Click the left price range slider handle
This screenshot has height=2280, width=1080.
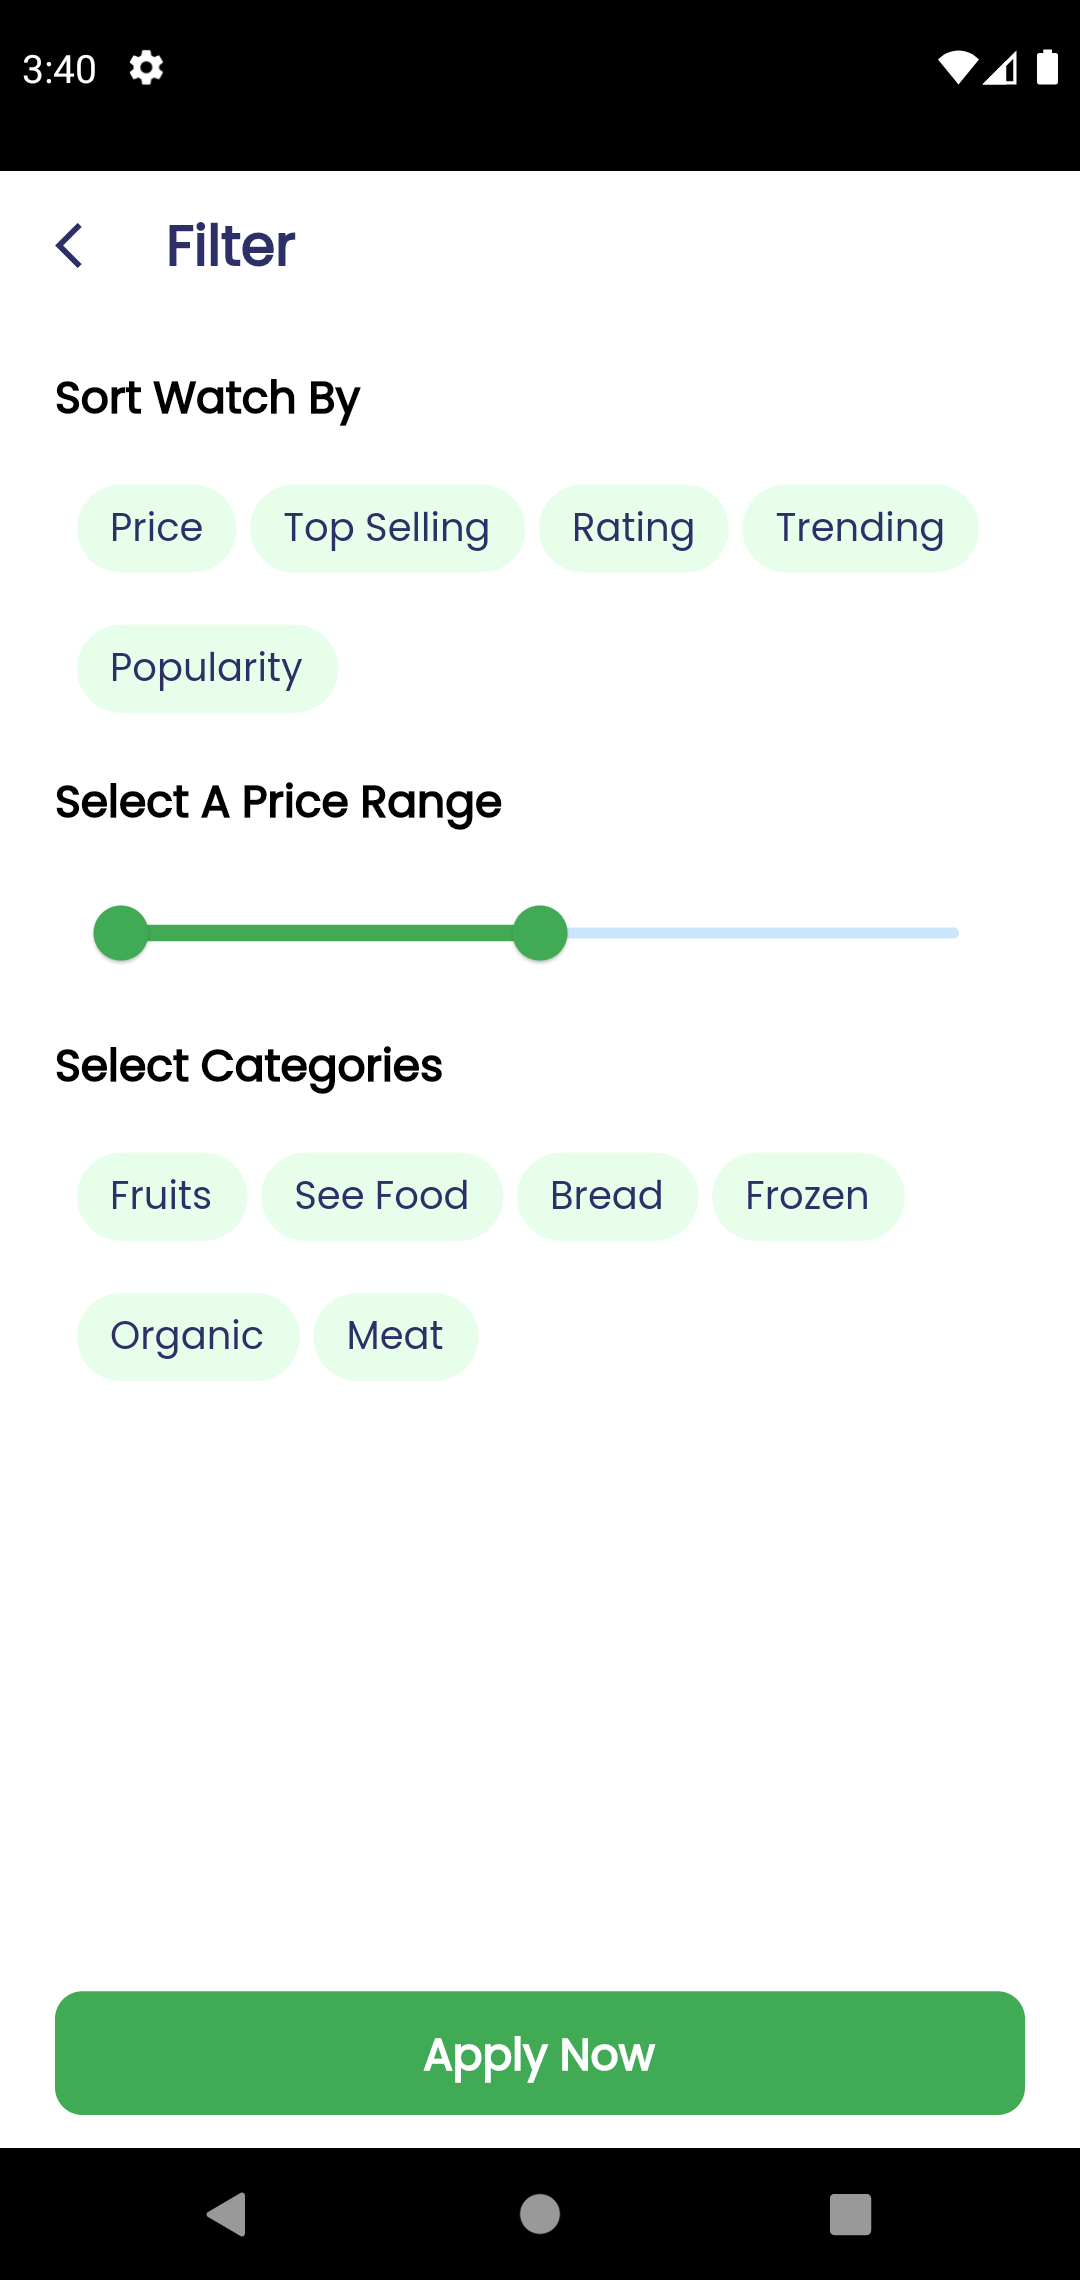point(121,933)
